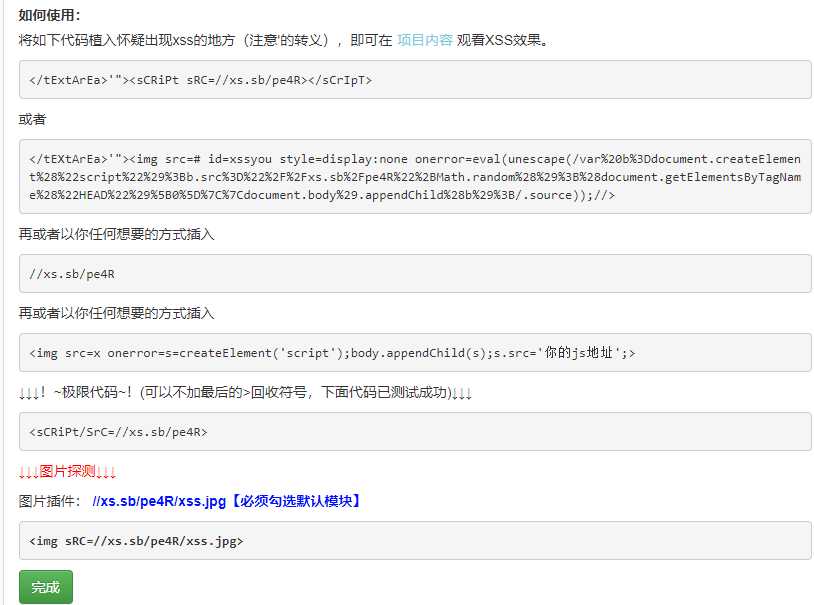Select the img sRC xss.jpg code box

coord(415,541)
